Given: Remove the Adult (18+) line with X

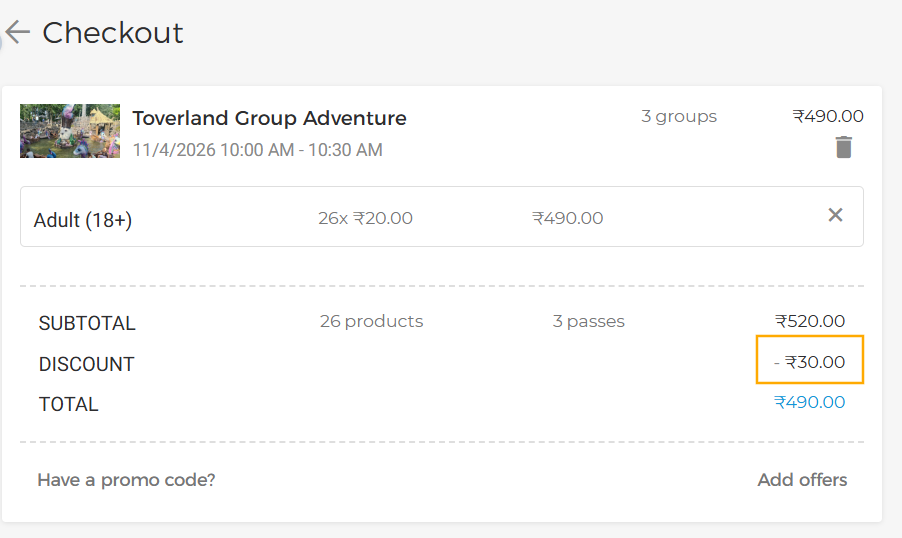Looking at the screenshot, I should [x=836, y=215].
